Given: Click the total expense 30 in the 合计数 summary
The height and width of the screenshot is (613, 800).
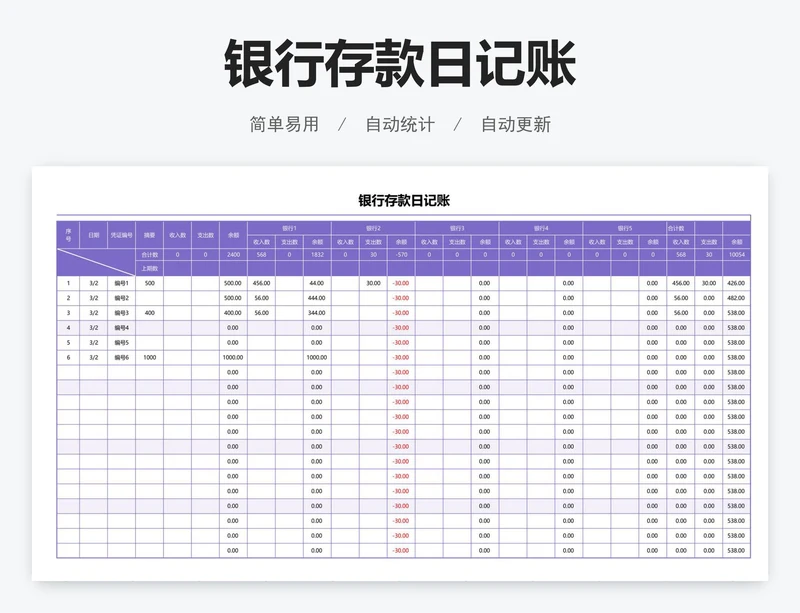Looking at the screenshot, I should pos(709,254).
